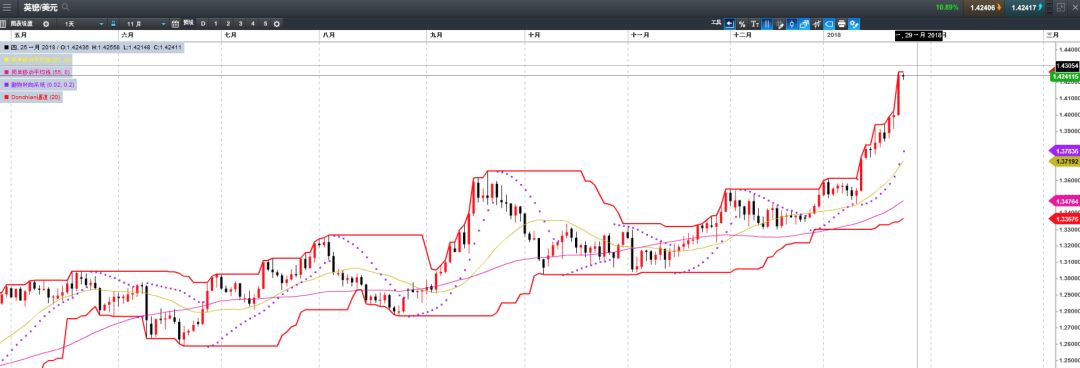Select chart preset 1
This screenshot has height=368, width=1080.
[x=216, y=23]
